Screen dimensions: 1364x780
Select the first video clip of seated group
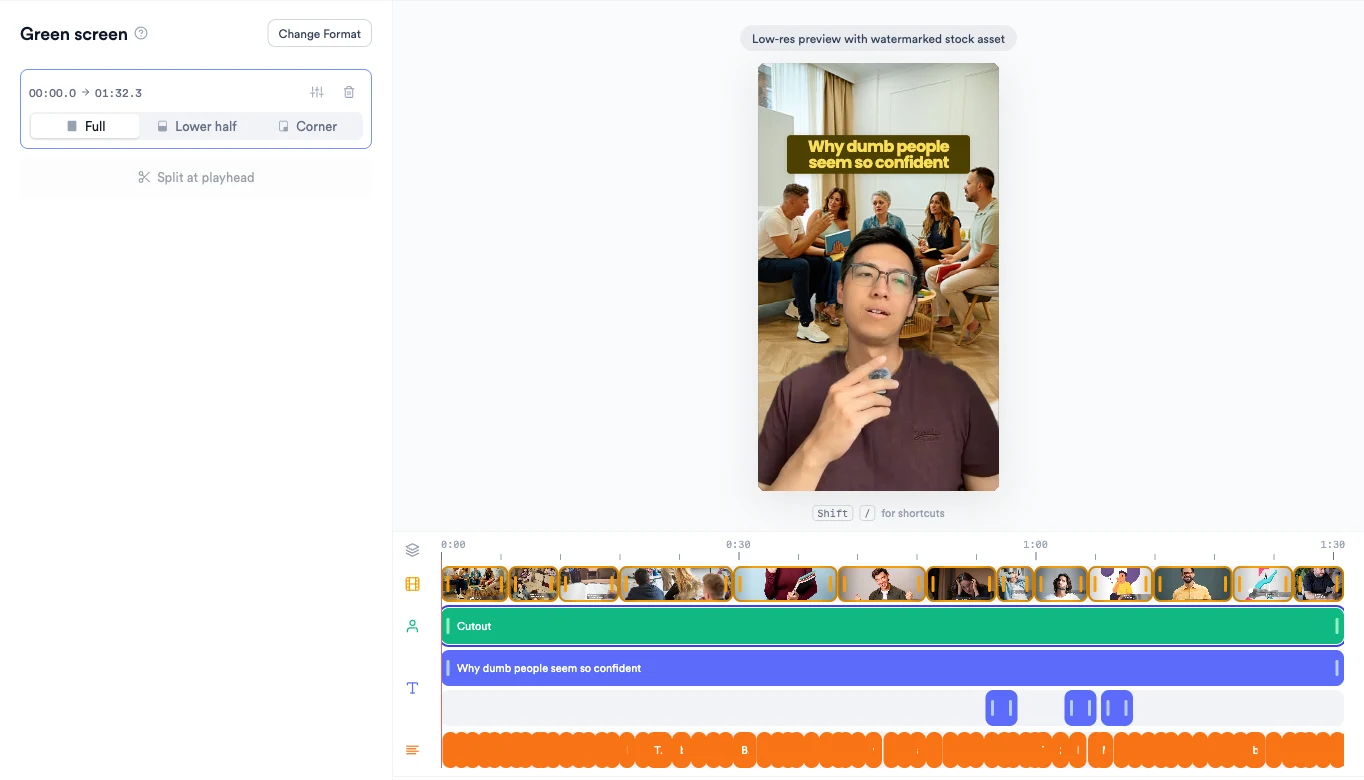click(x=475, y=584)
